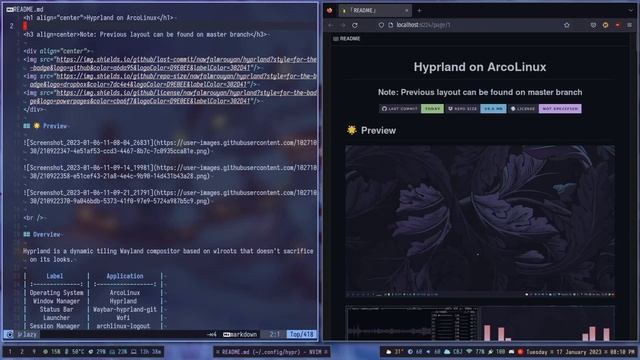Viewport: 640px width, 360px height.
Task: Click the README.md NVIM window title in Waybar
Action: click(x=271, y=352)
